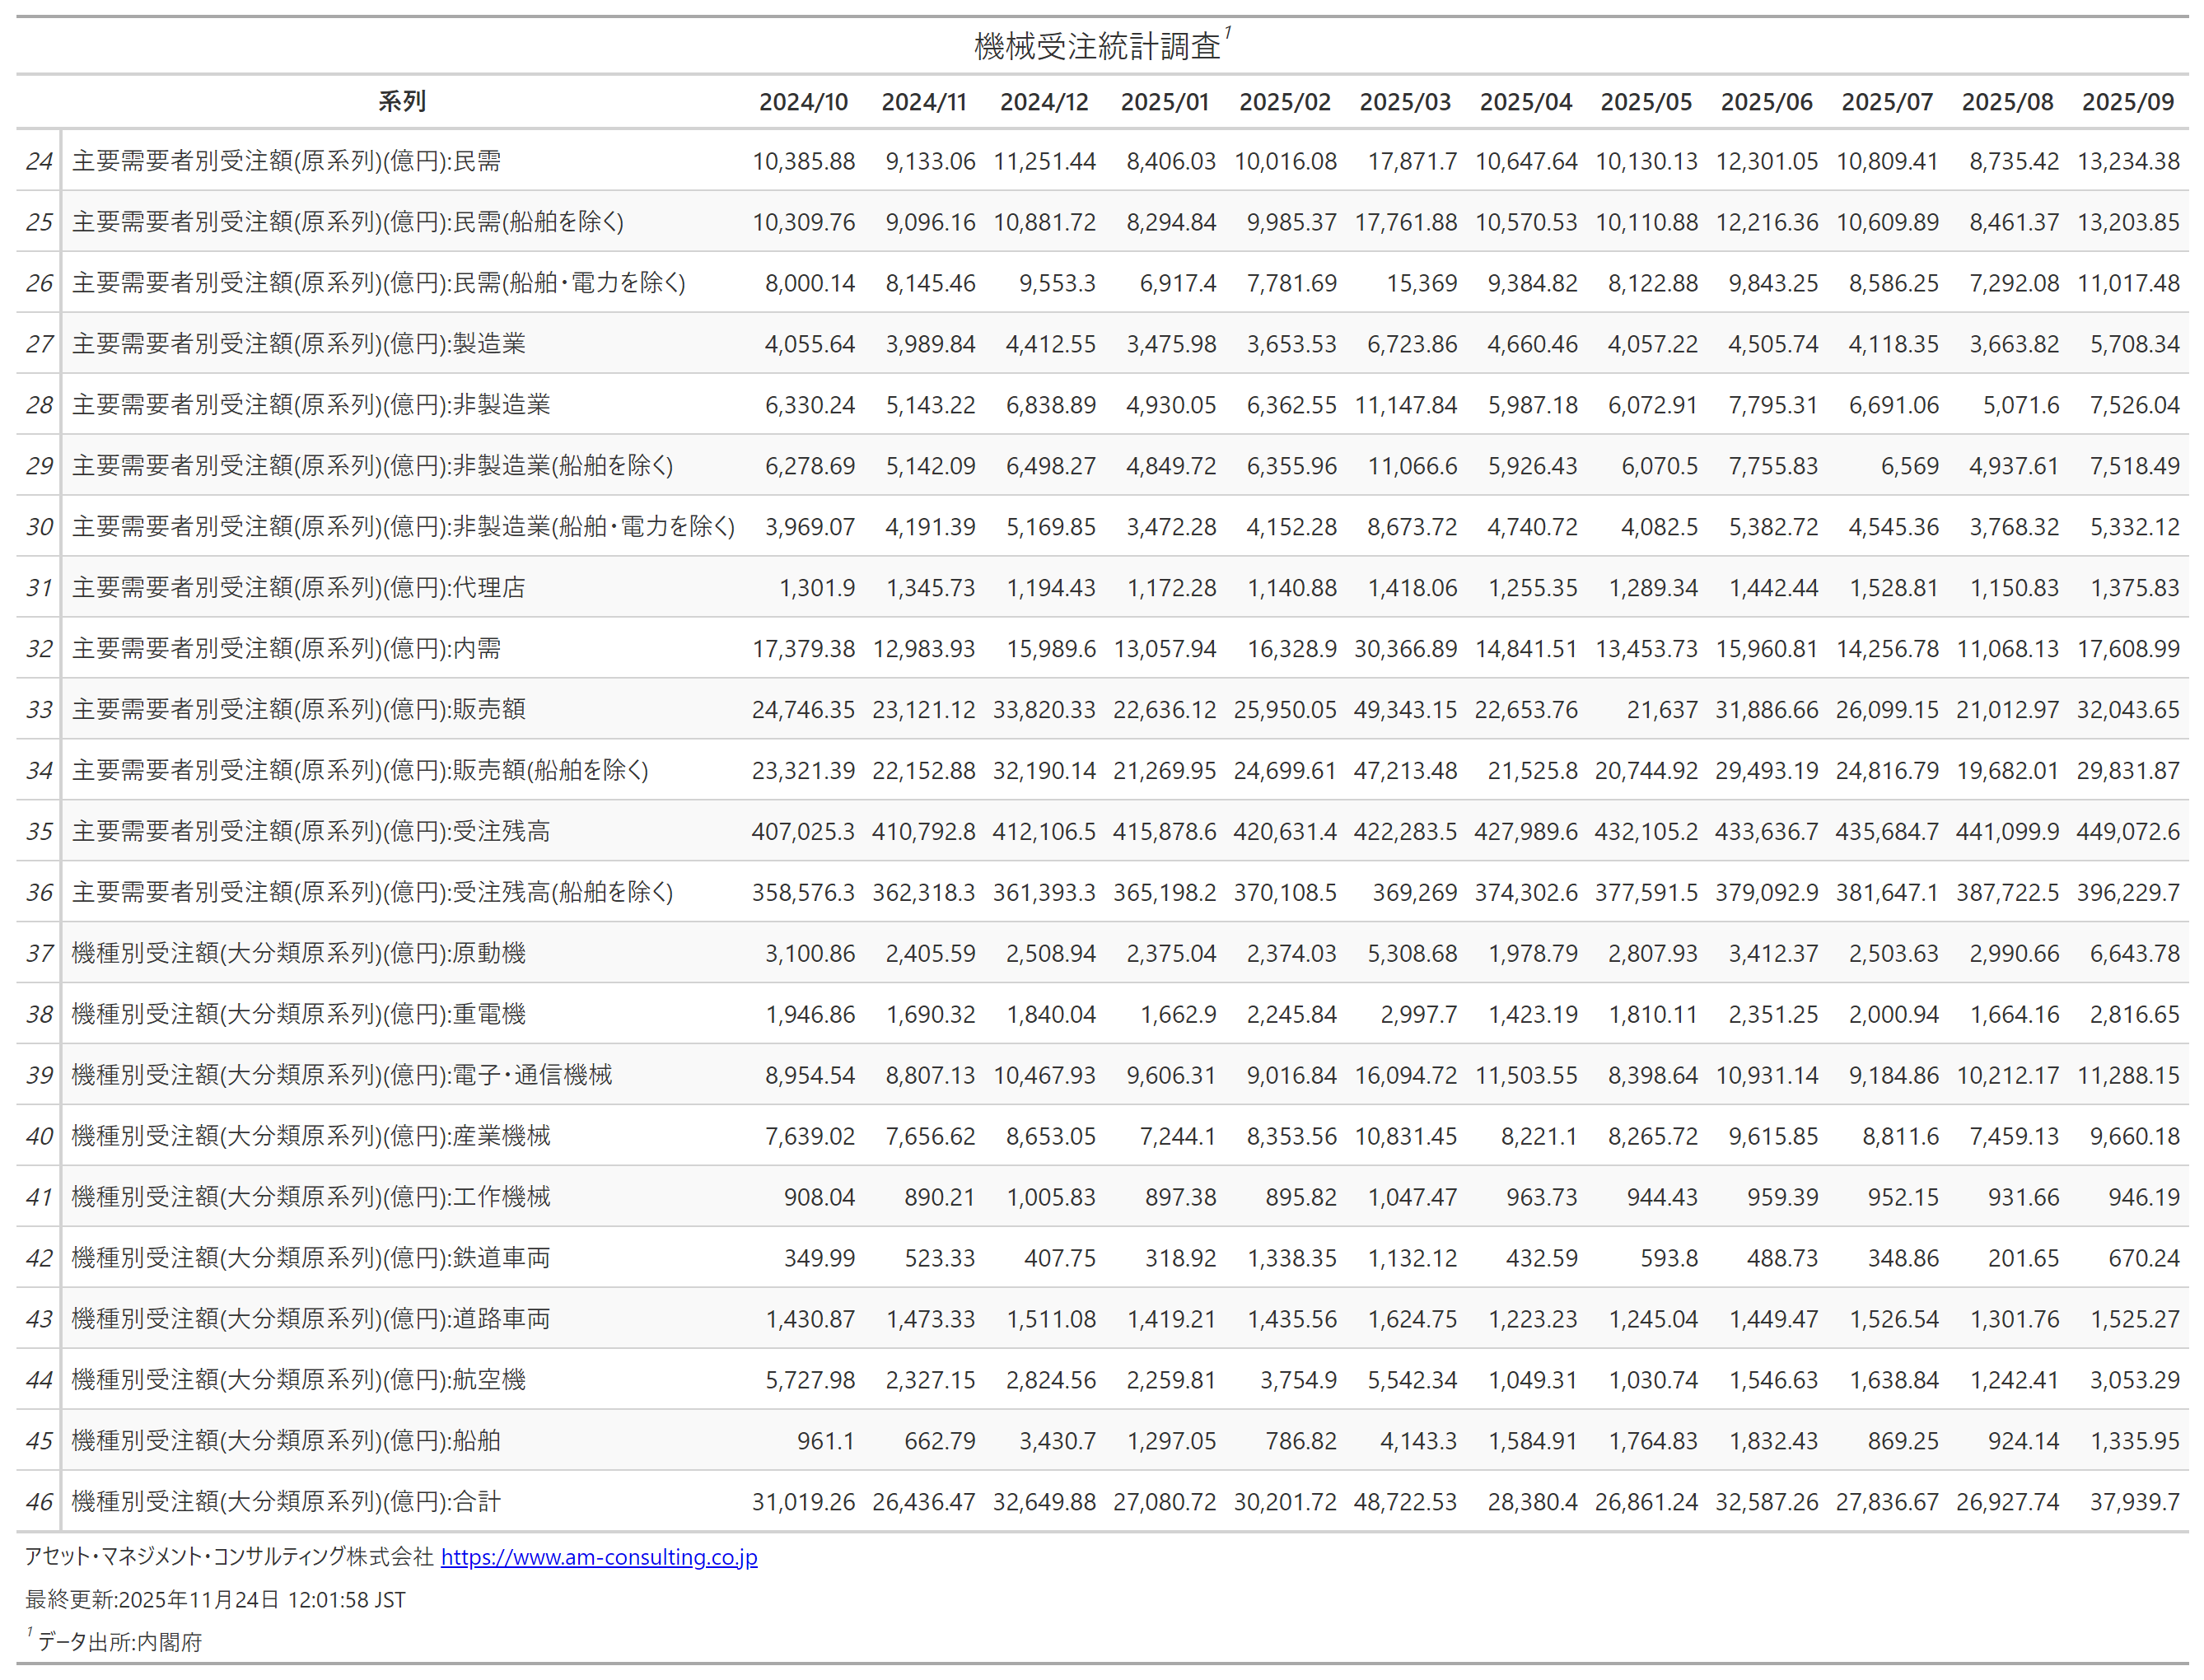This screenshot has width=2204, height=1680.
Task: Click the row 41 工作機械 label
Action: [310, 1197]
